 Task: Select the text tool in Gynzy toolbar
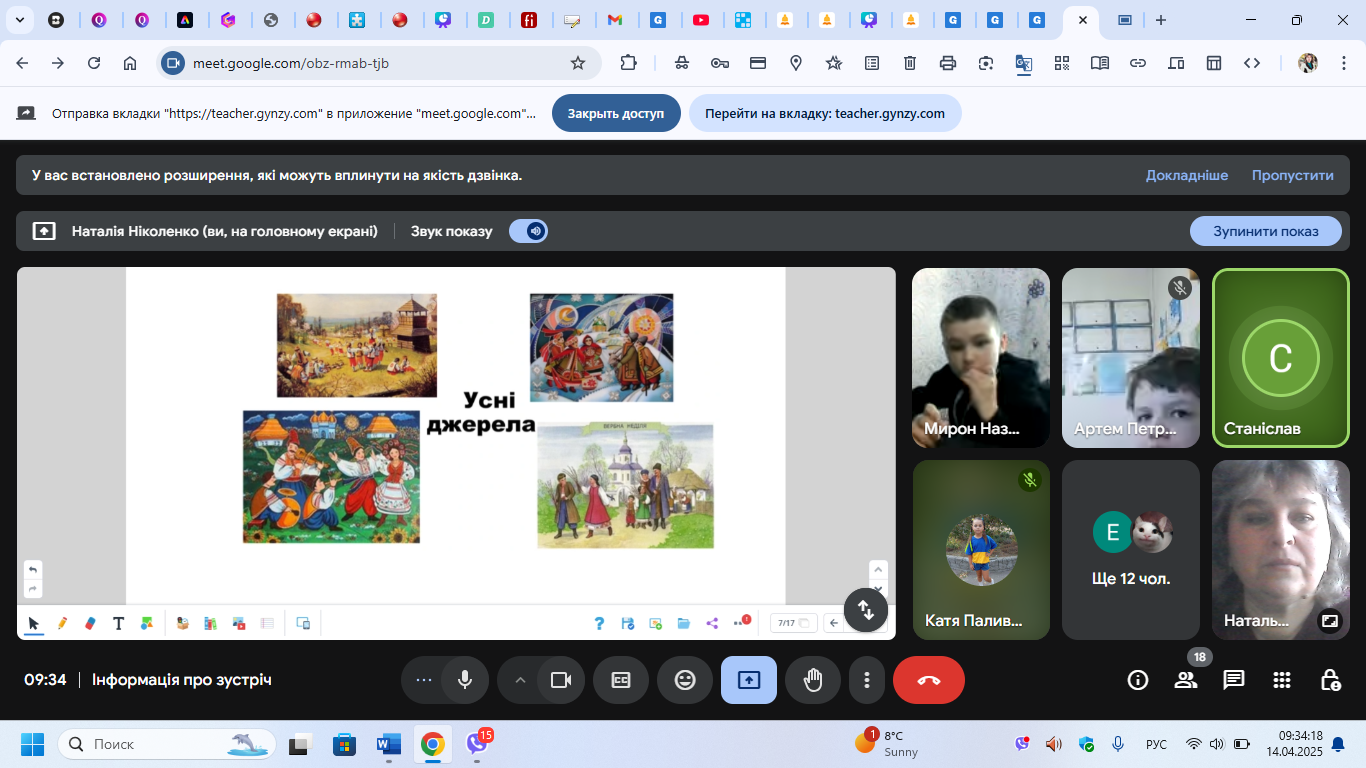(x=118, y=623)
